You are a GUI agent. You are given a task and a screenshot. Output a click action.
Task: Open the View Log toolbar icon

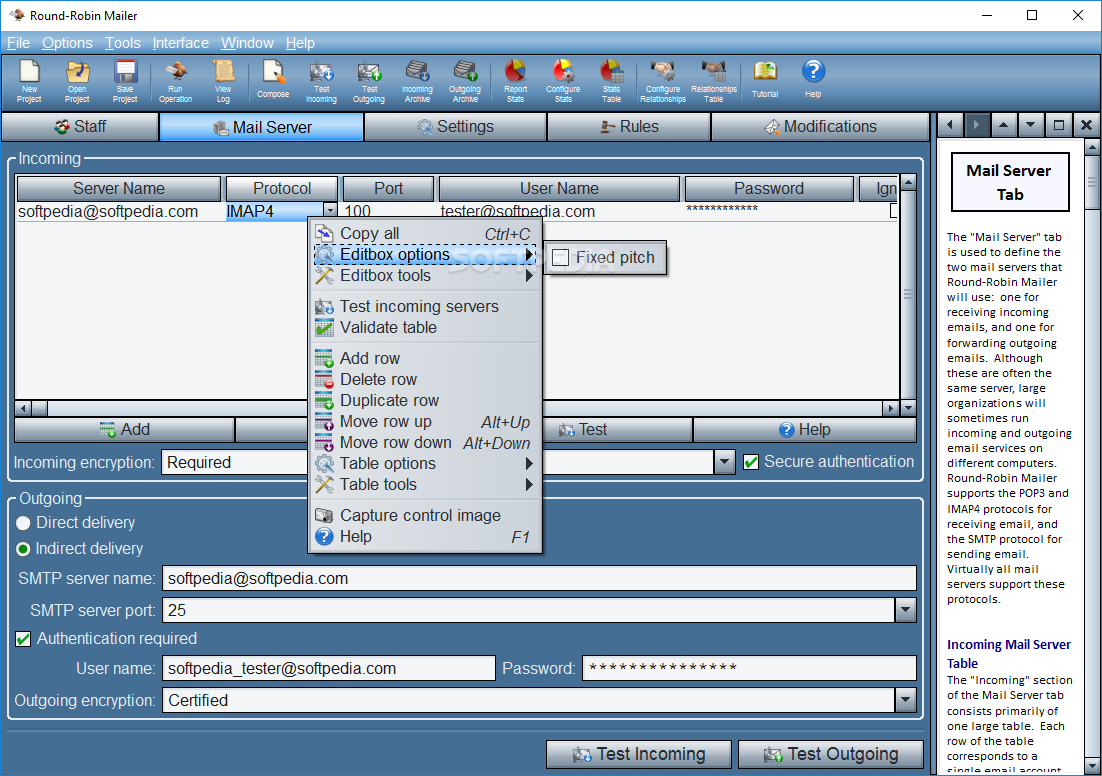click(x=223, y=82)
